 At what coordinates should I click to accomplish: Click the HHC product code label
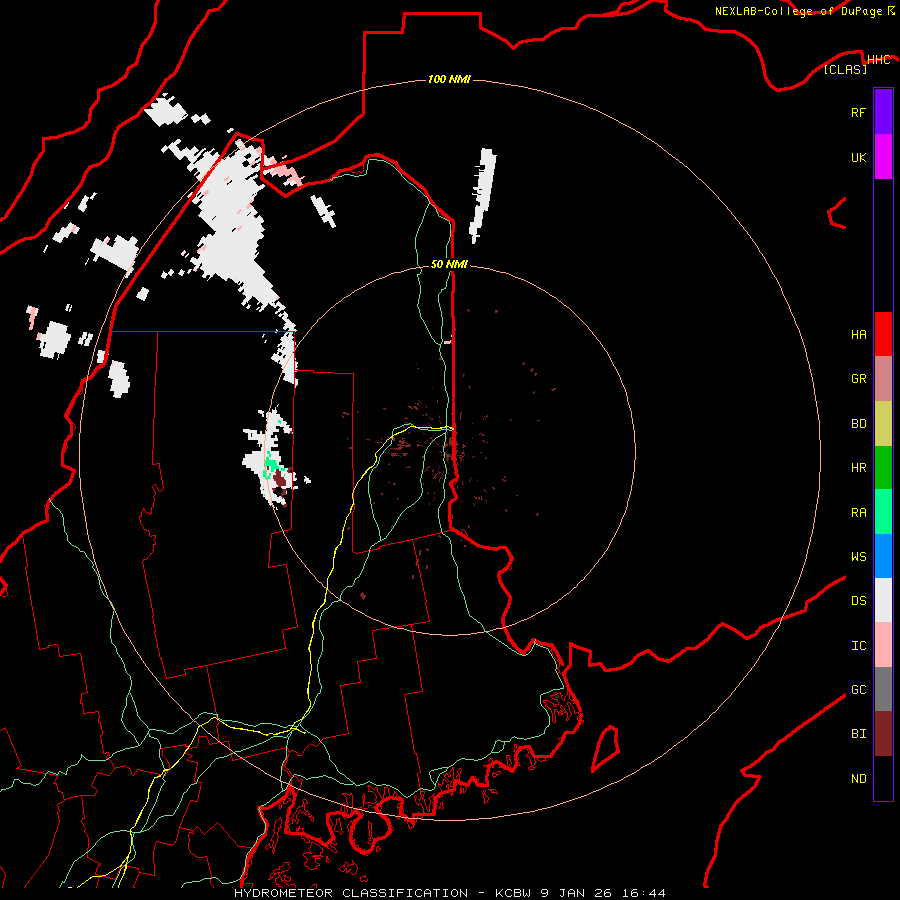[878, 60]
